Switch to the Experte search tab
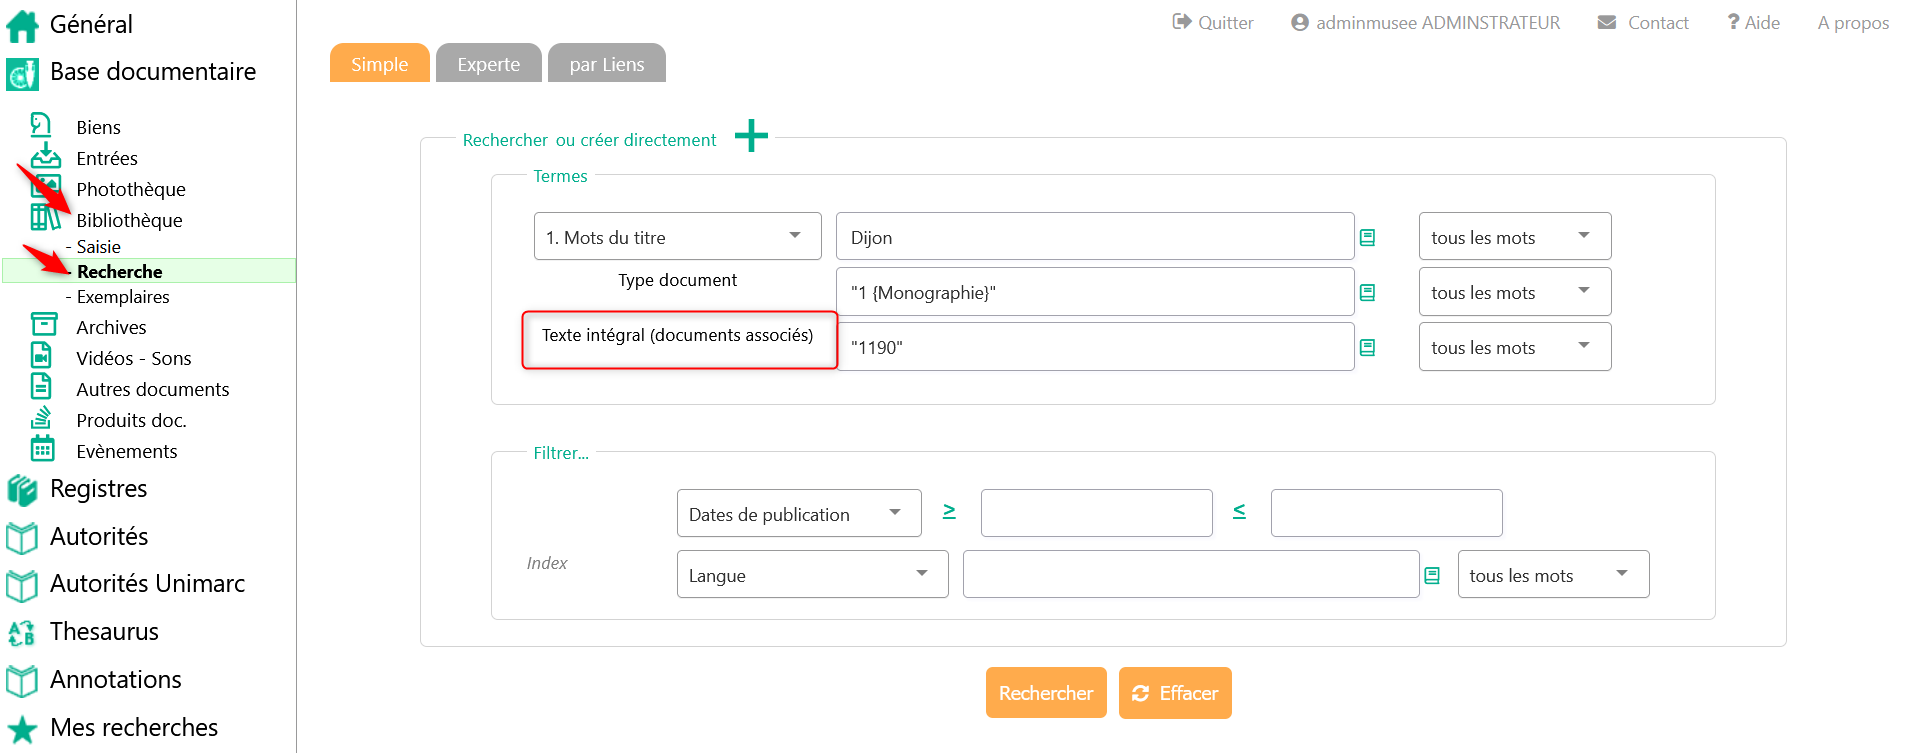1906x753 pixels. click(488, 64)
